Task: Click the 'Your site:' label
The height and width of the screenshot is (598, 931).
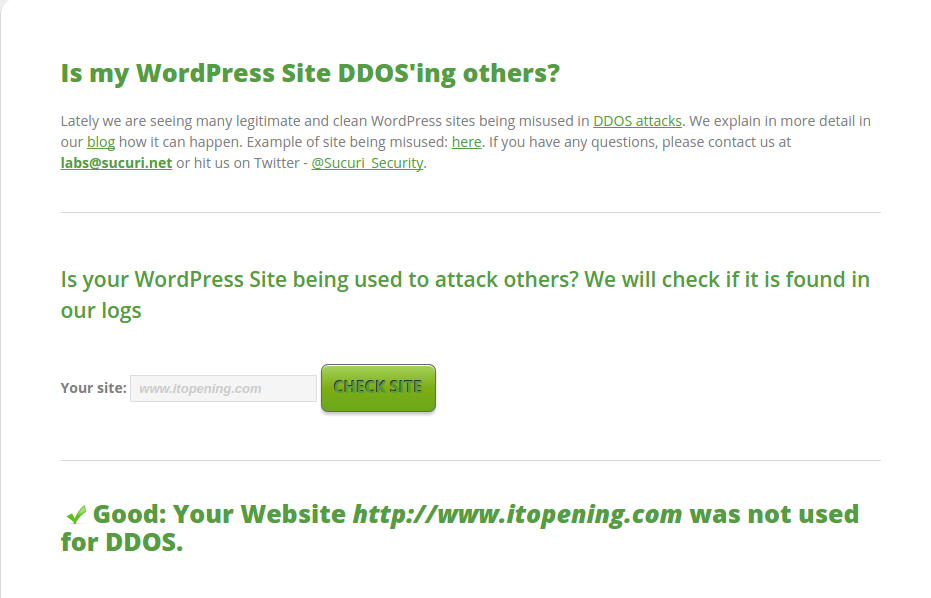Action: [94, 388]
